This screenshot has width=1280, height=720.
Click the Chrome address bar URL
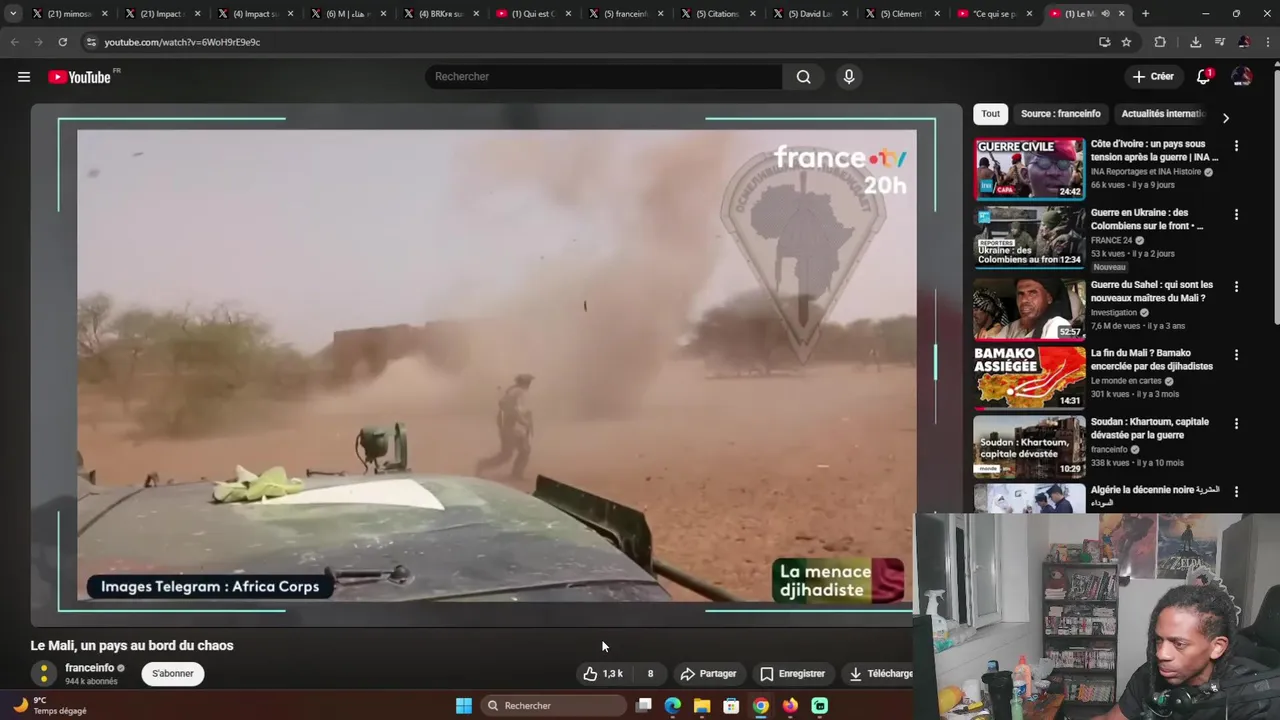point(182,42)
